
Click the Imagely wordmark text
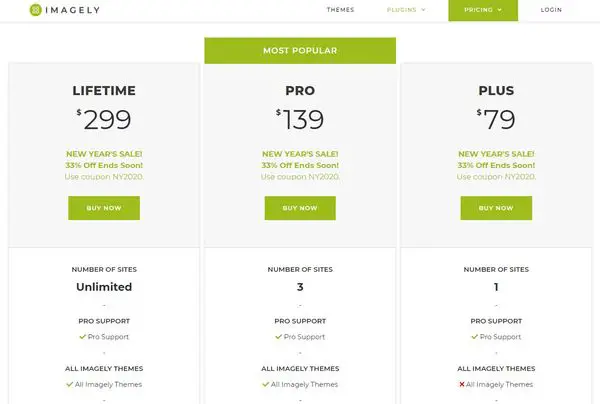[73, 10]
